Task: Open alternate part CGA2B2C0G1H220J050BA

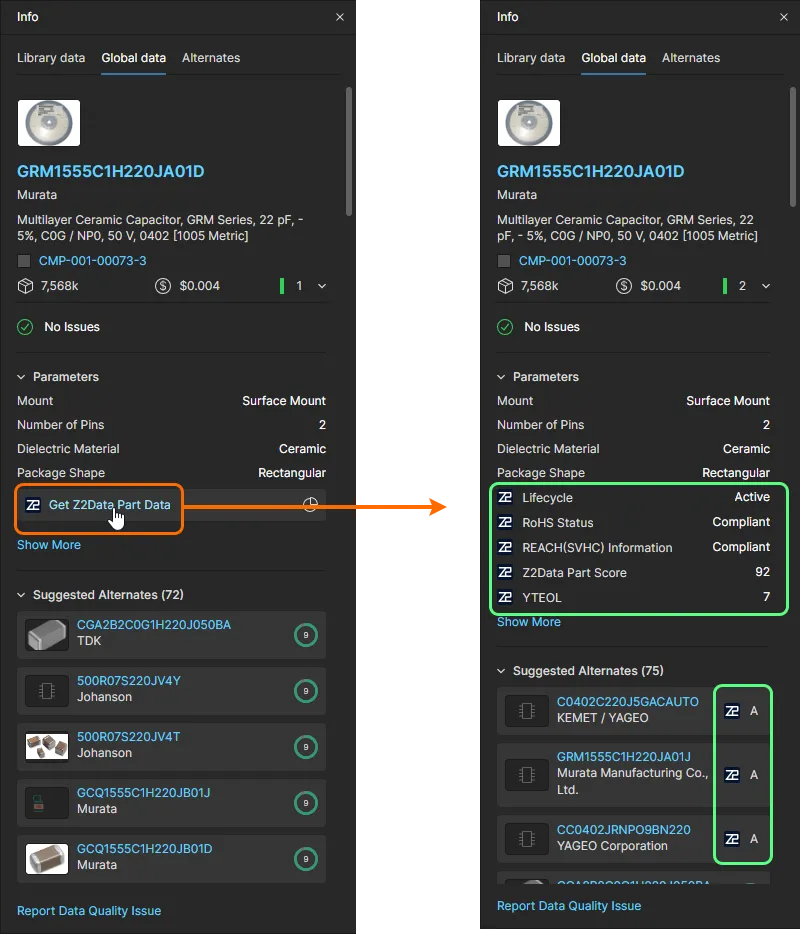Action: 154,625
